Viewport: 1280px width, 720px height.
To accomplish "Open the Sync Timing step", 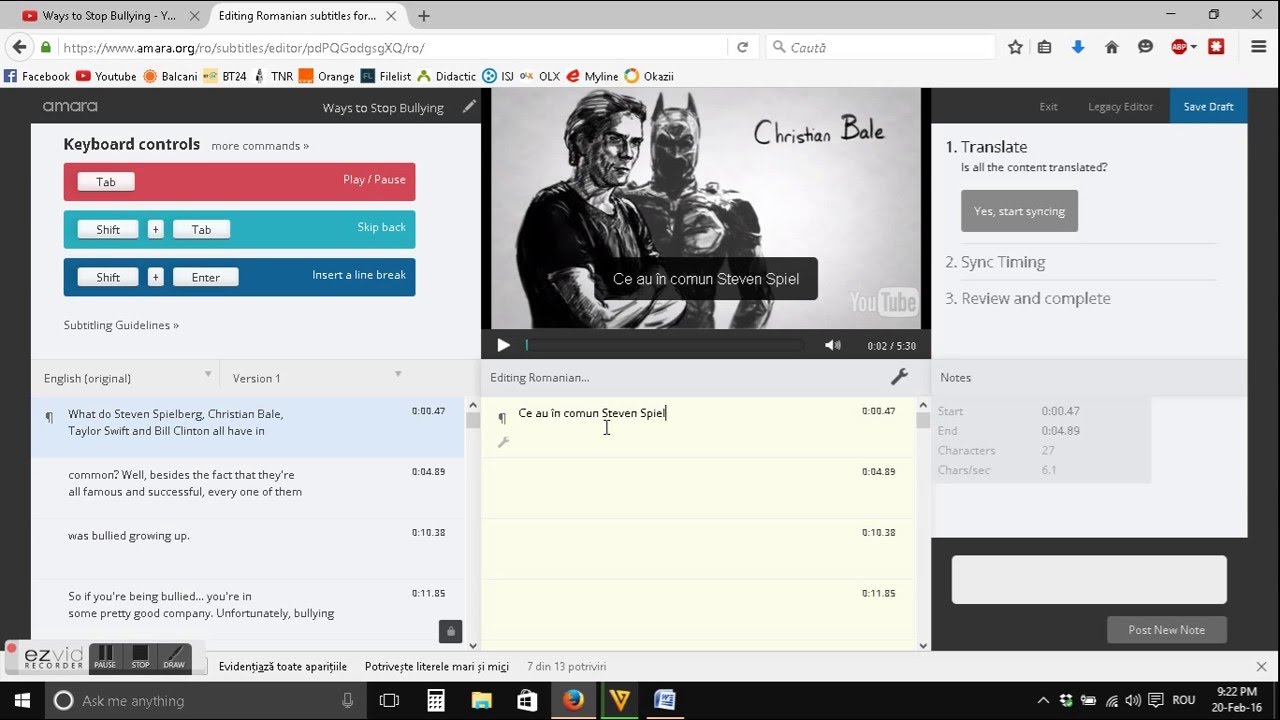I will (x=995, y=262).
